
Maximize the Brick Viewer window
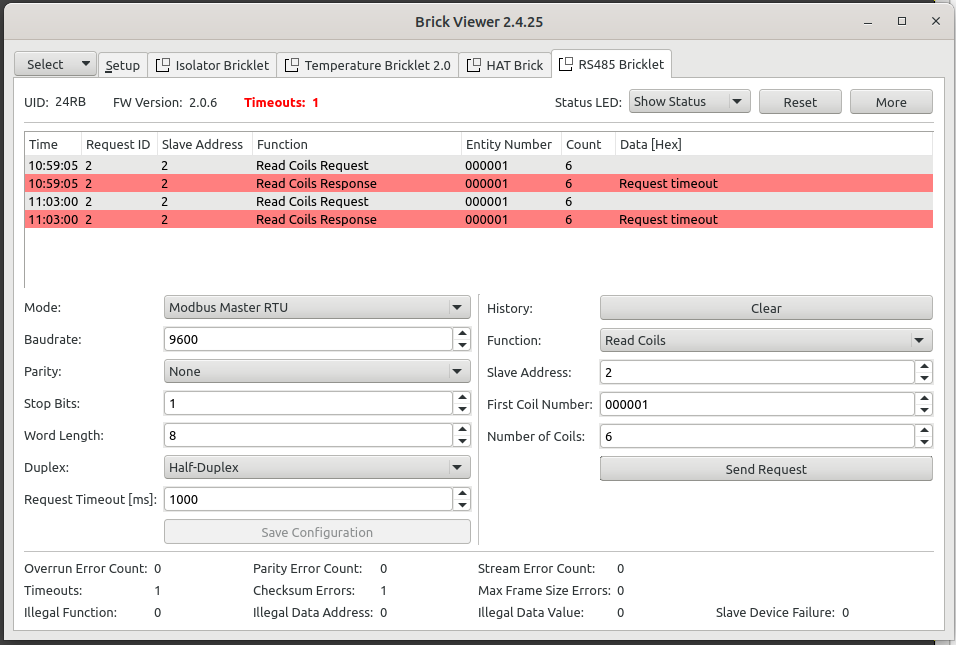coord(902,21)
